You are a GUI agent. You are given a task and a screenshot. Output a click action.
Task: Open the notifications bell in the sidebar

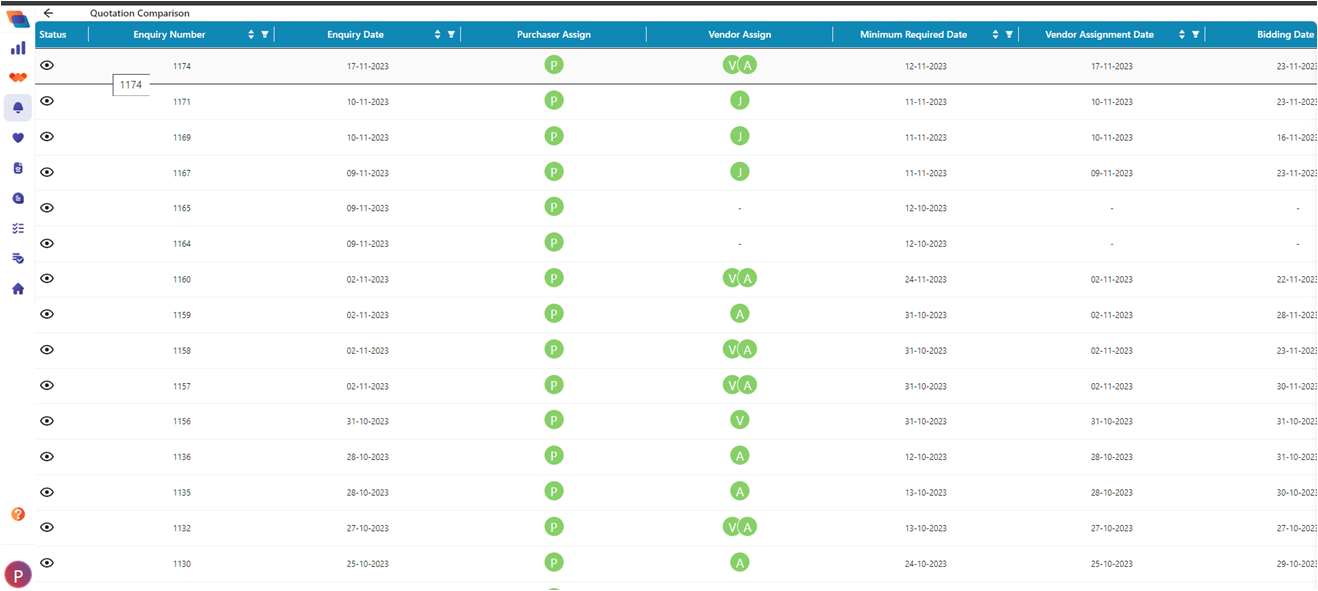(18, 108)
